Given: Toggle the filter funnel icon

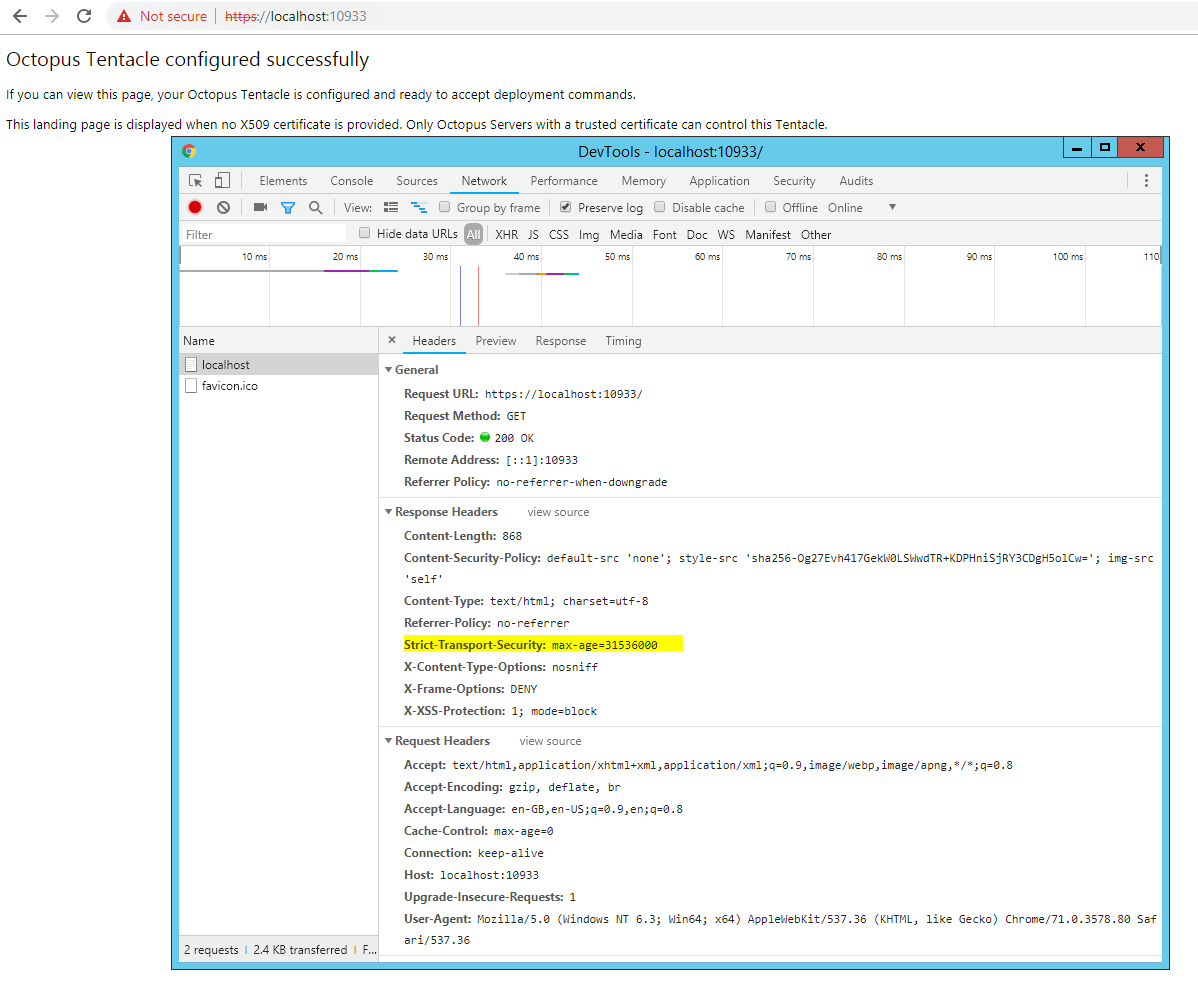Looking at the screenshot, I should 288,207.
